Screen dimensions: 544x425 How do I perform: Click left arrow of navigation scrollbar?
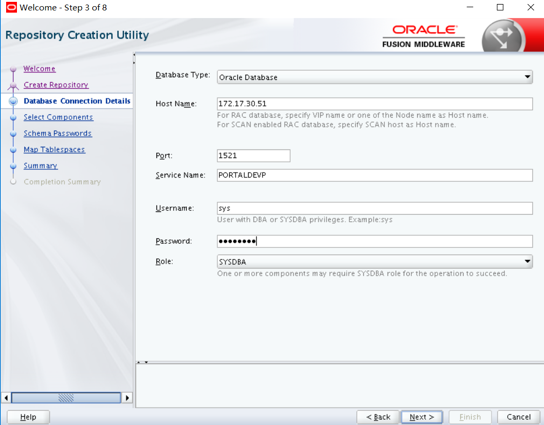pos(6,398)
